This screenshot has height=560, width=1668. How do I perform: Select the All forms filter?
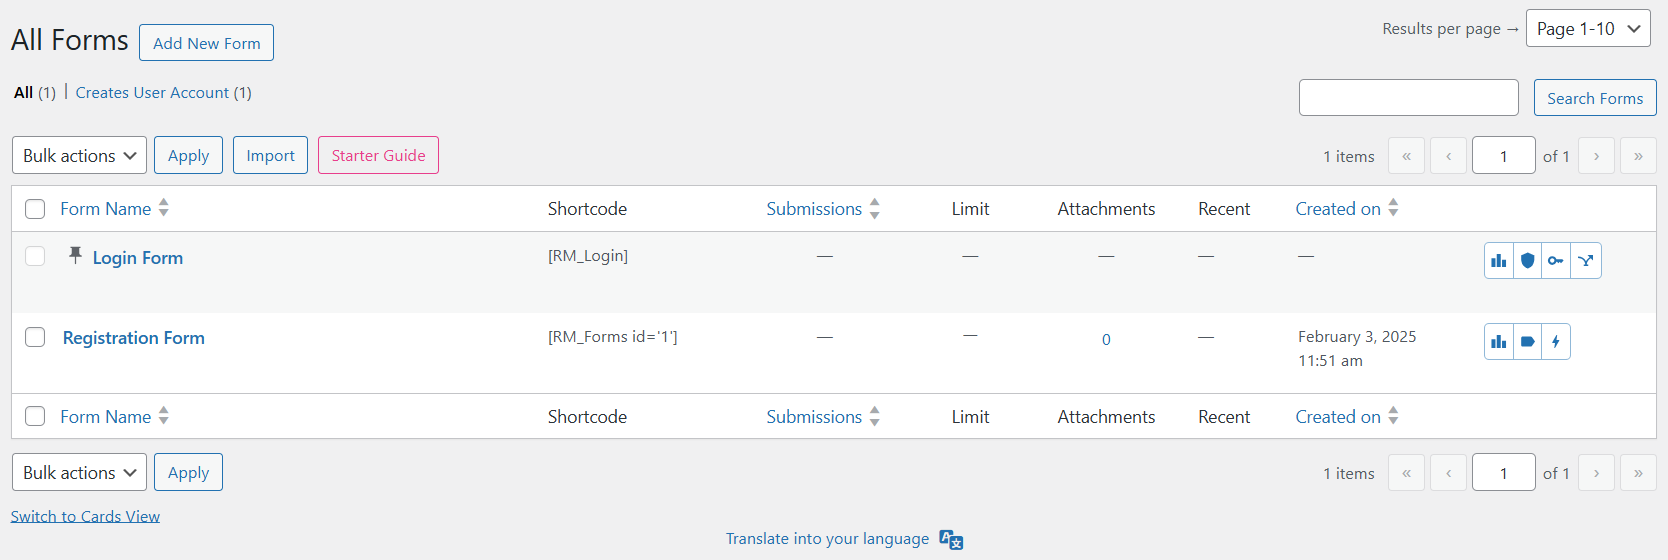(x=23, y=93)
